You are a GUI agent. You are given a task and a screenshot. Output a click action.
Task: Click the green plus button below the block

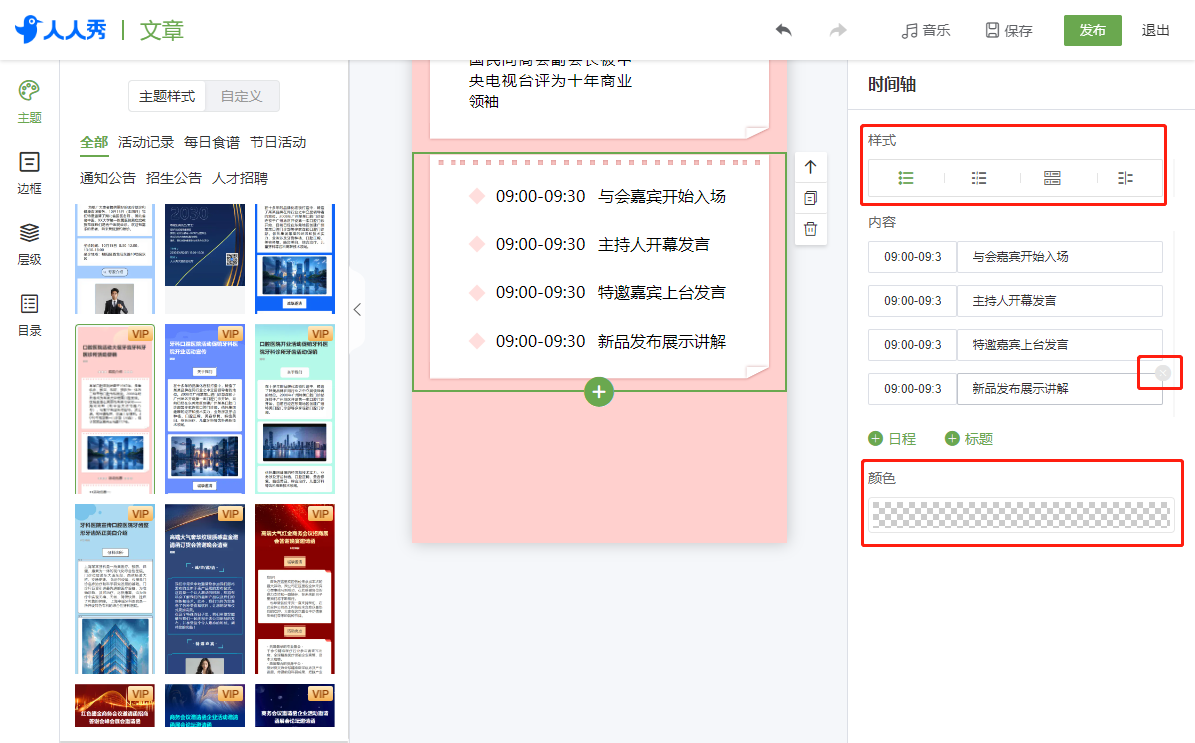[x=599, y=392]
